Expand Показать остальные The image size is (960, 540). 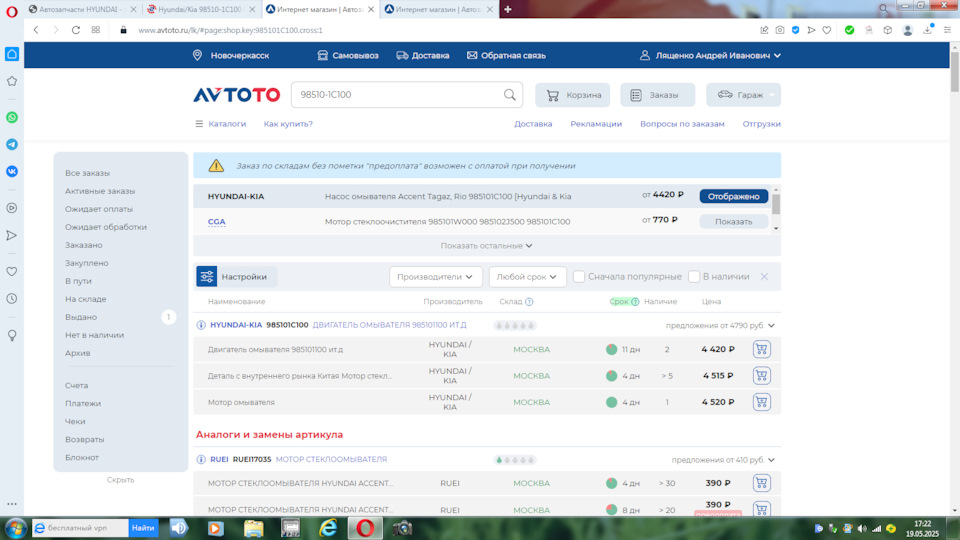pyautogui.click(x=487, y=246)
